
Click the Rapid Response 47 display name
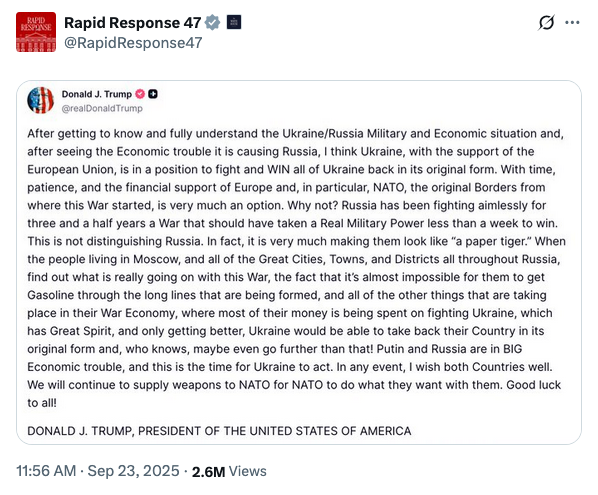(132, 23)
